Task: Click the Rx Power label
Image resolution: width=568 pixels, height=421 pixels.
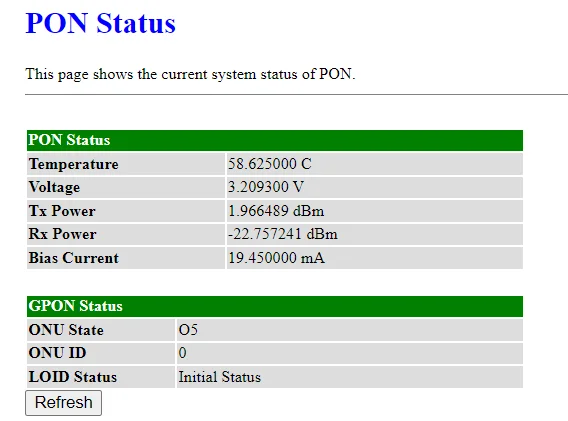Action: pyautogui.click(x=62, y=234)
